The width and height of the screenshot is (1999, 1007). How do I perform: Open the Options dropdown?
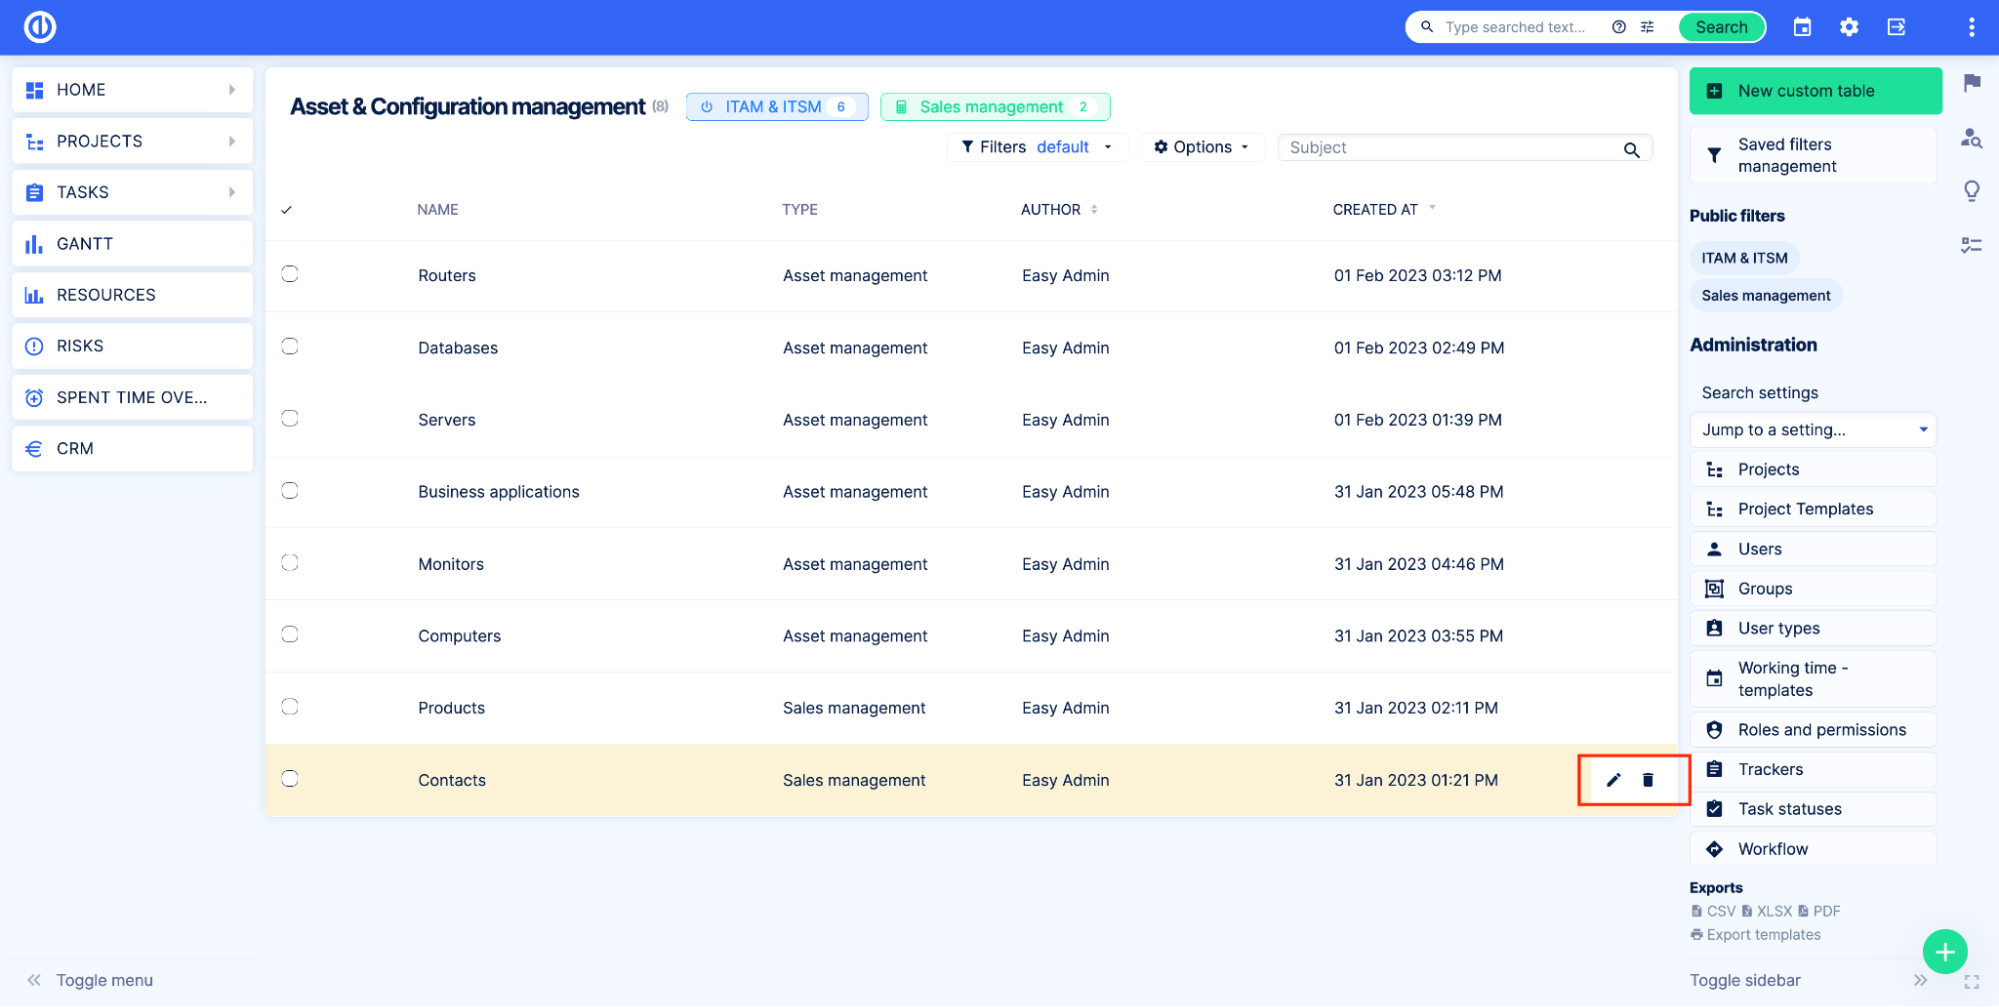(x=1201, y=147)
